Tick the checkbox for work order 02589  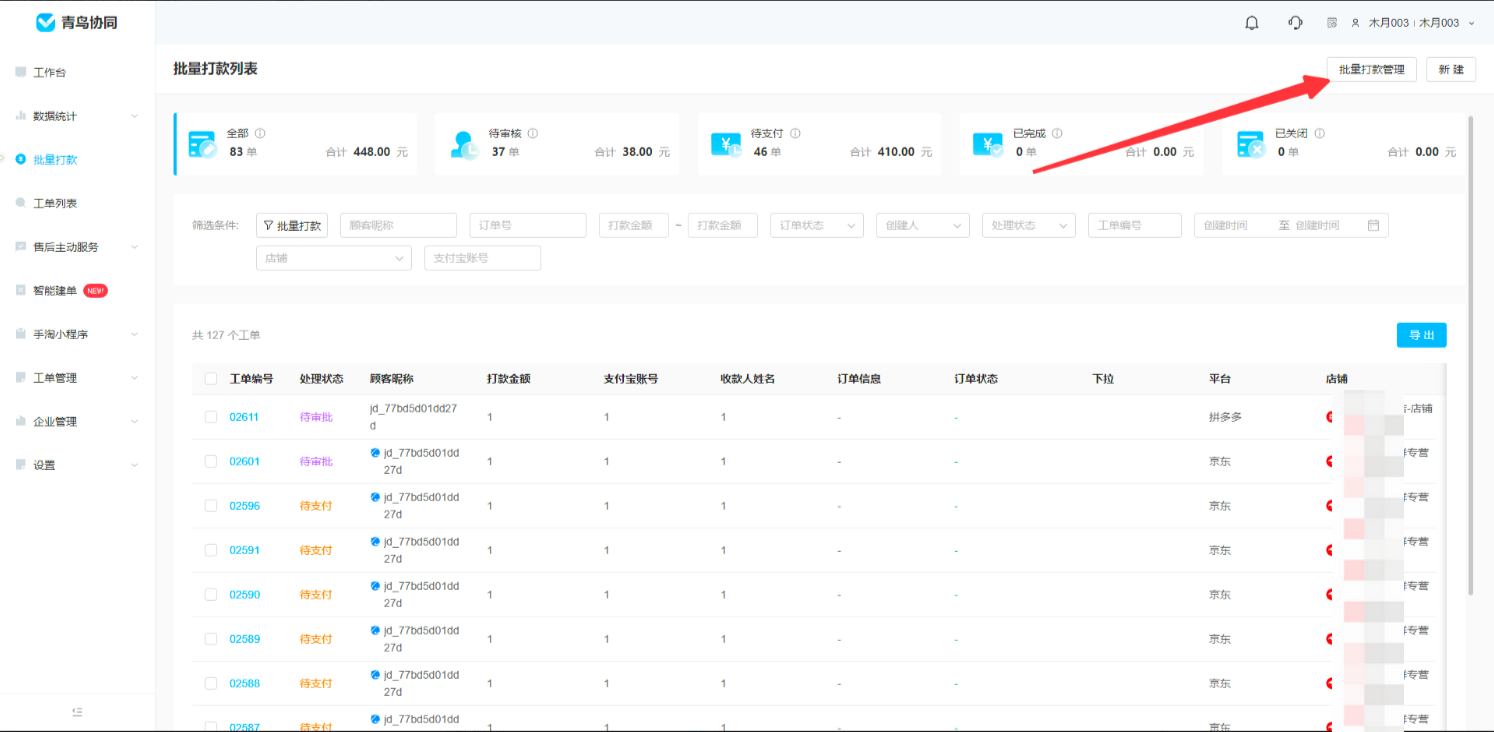point(211,639)
